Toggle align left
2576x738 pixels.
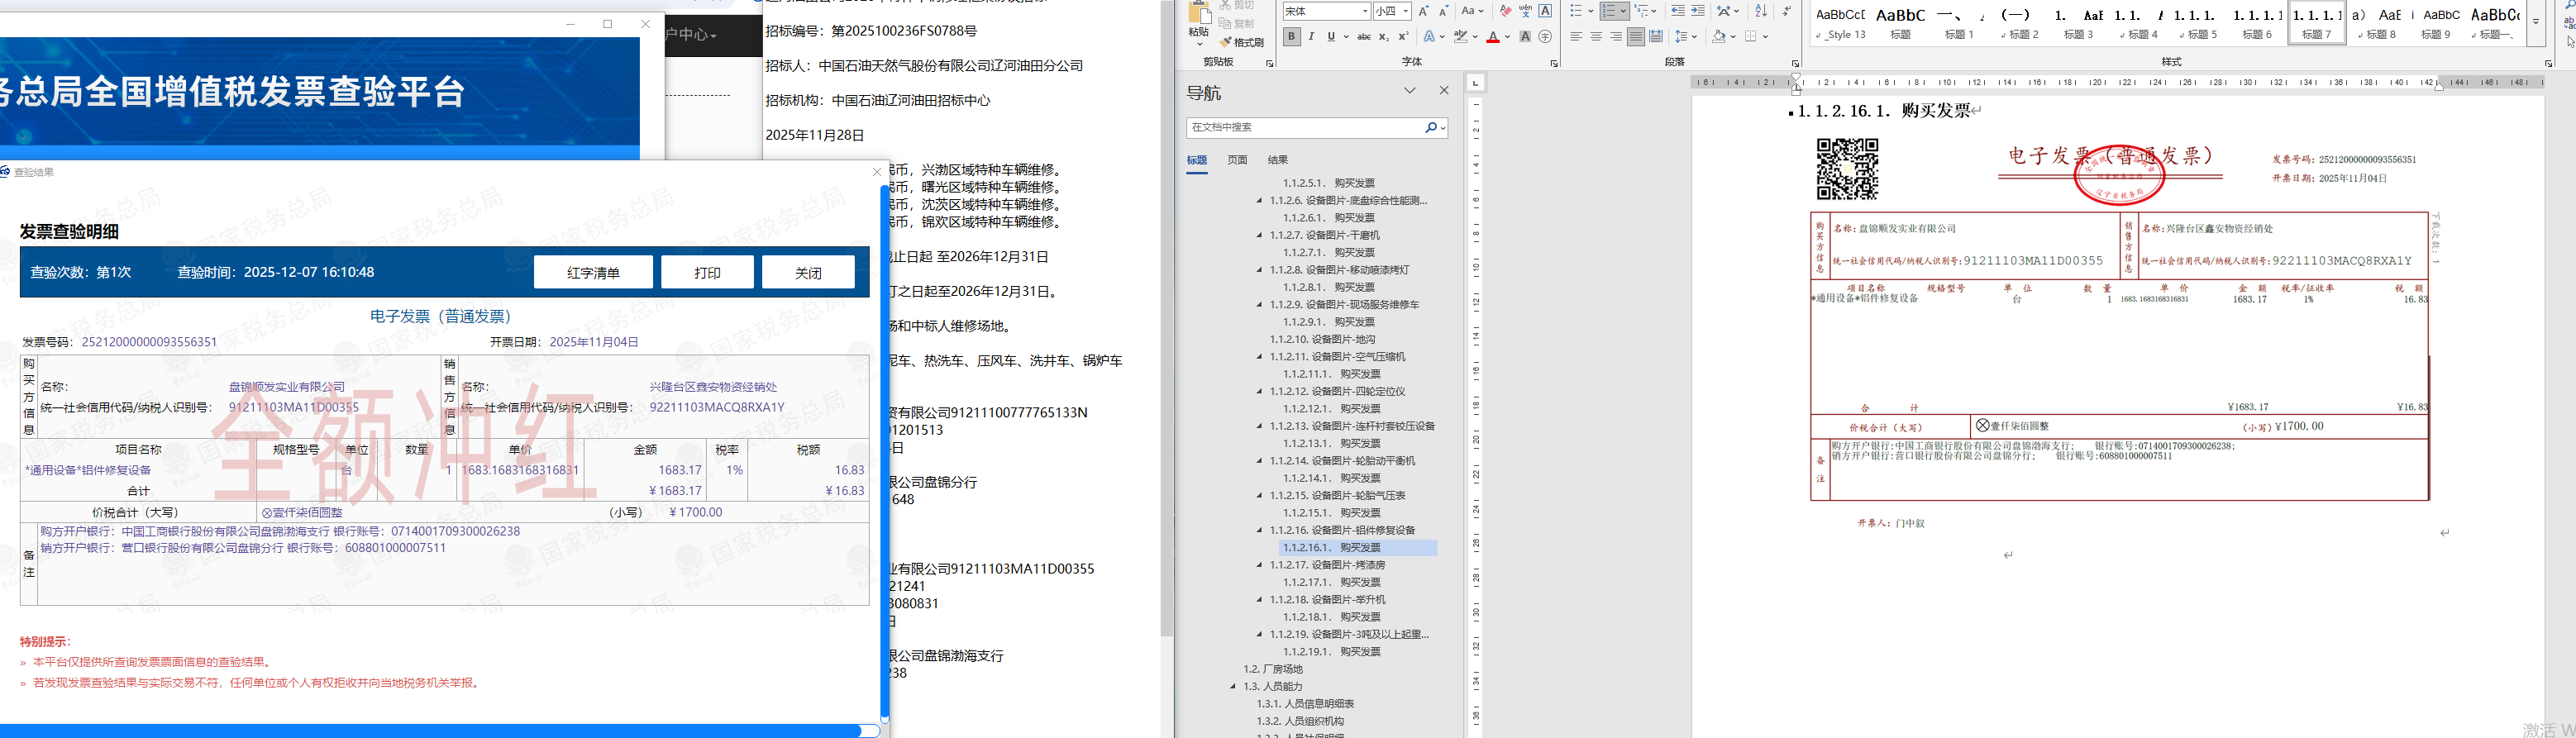[1576, 36]
